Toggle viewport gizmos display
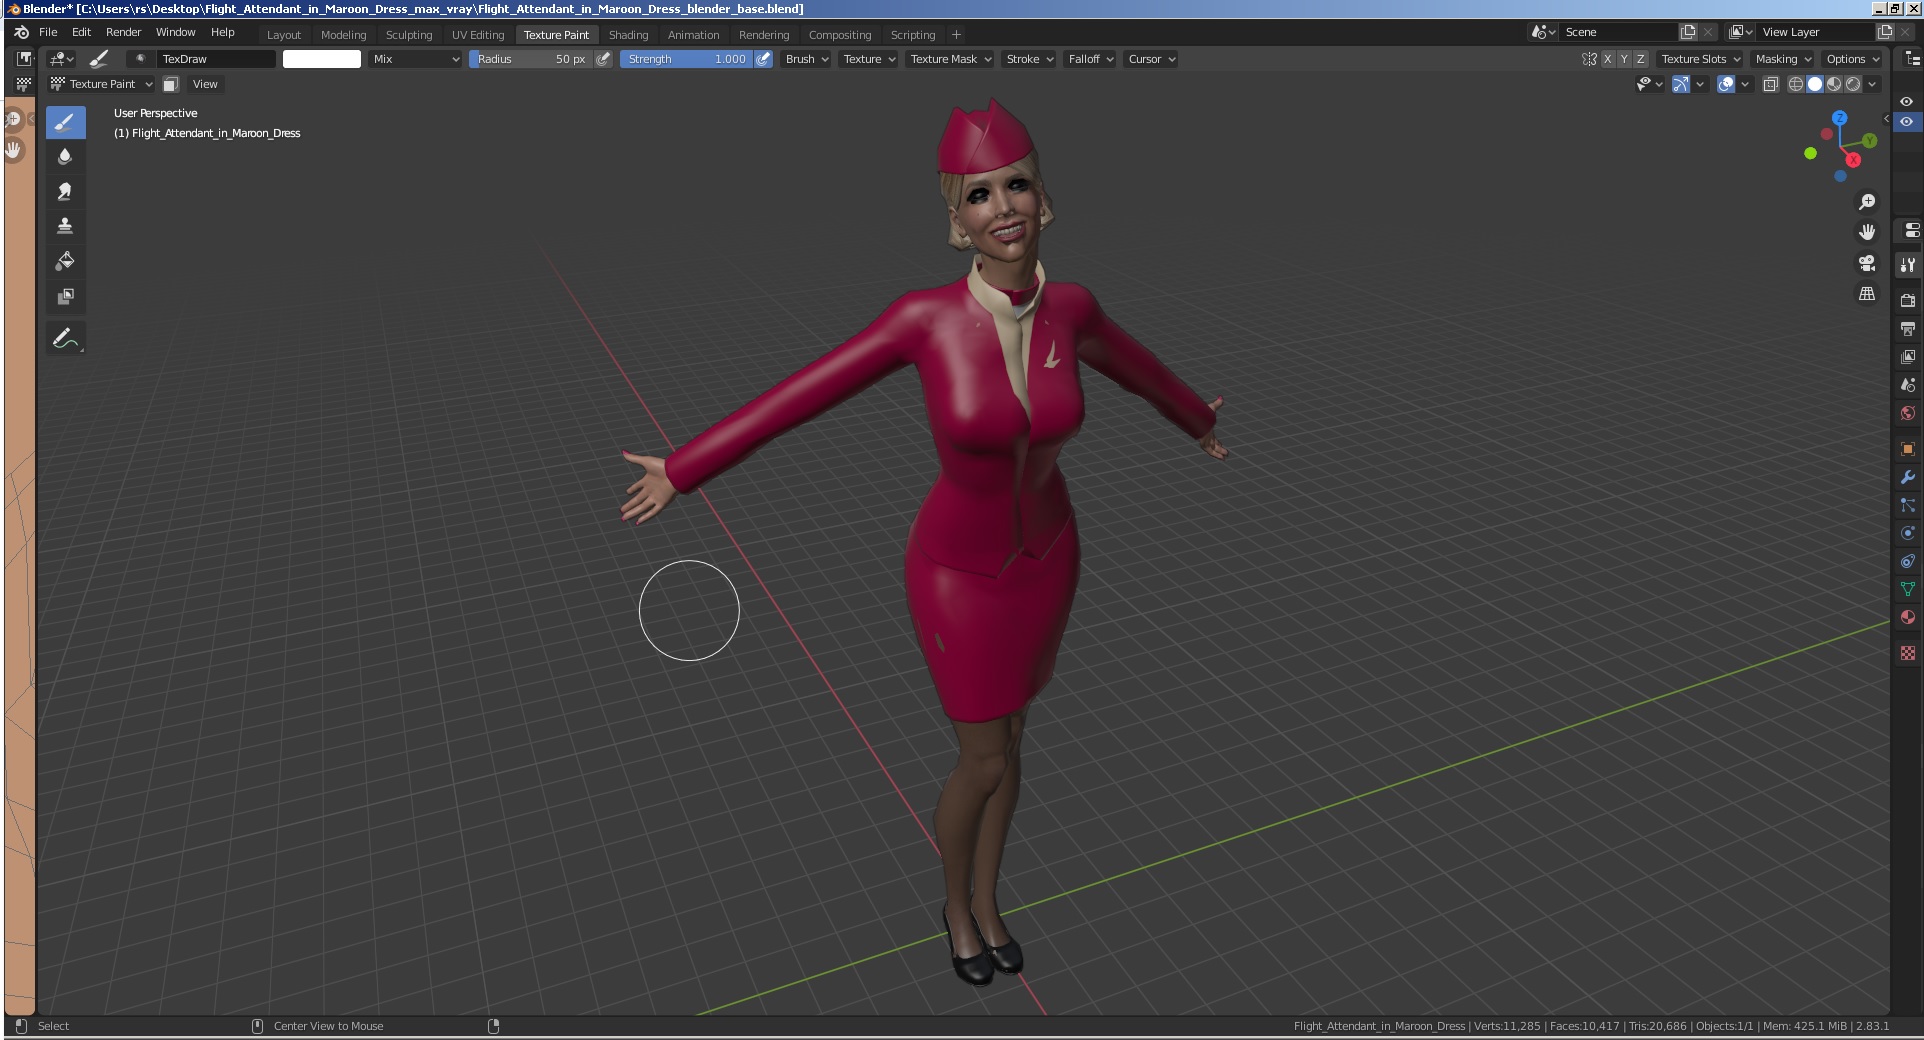Screen dimensions: 1924x1040 click(x=1681, y=84)
